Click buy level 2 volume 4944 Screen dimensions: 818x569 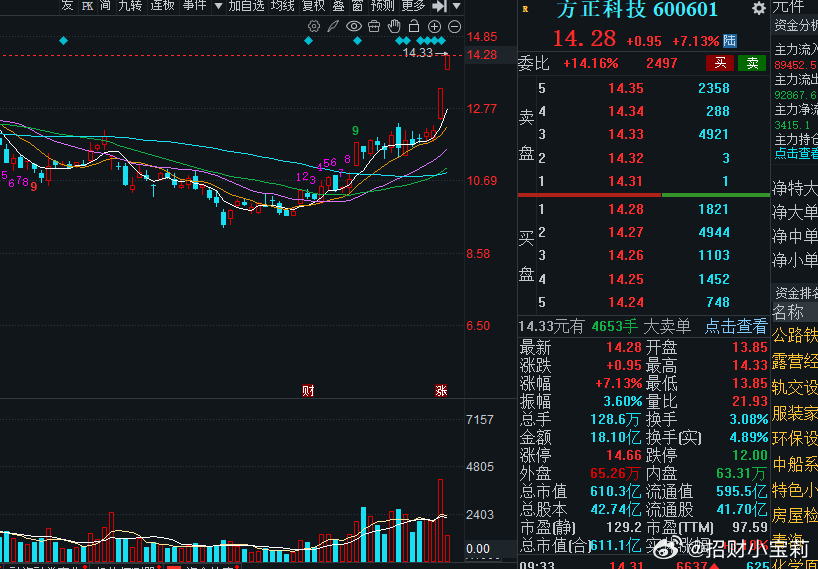click(714, 232)
